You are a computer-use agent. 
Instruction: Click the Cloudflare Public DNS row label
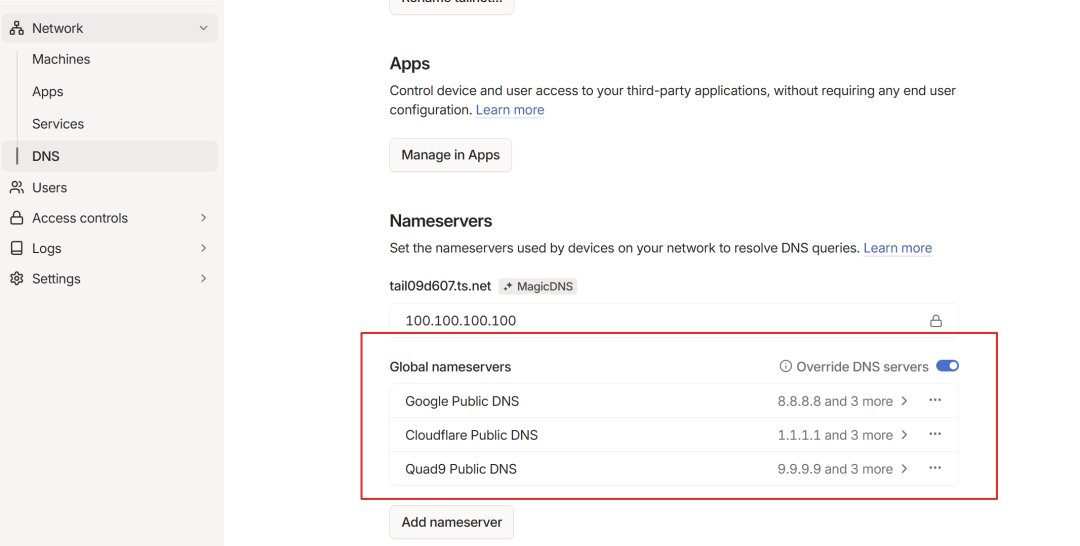[471, 434]
